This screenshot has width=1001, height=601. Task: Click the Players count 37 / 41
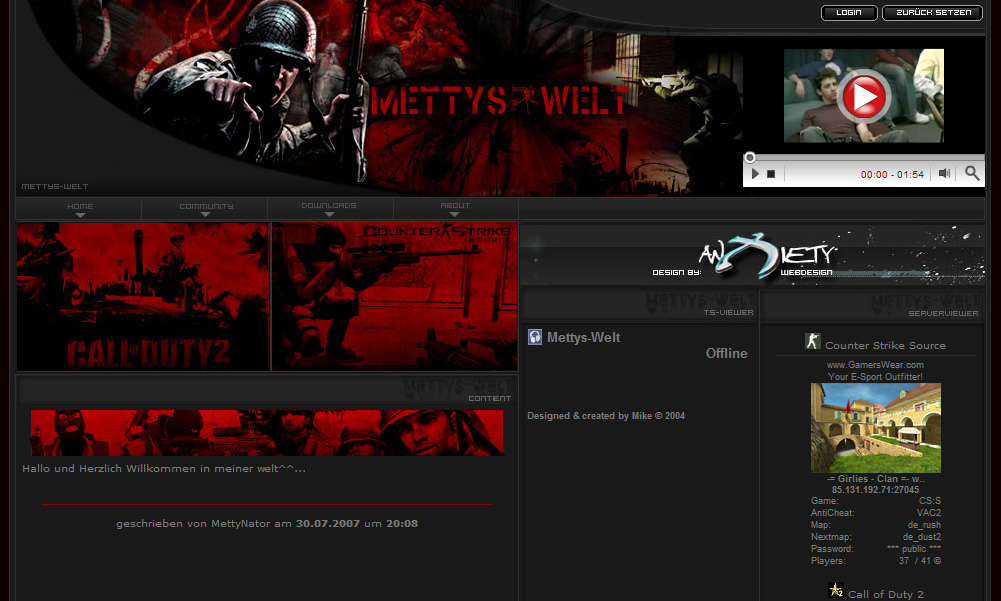[920, 561]
